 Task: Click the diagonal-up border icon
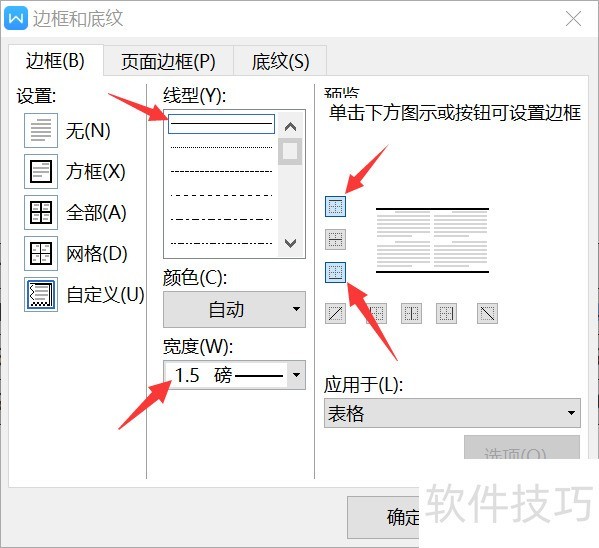(335, 313)
